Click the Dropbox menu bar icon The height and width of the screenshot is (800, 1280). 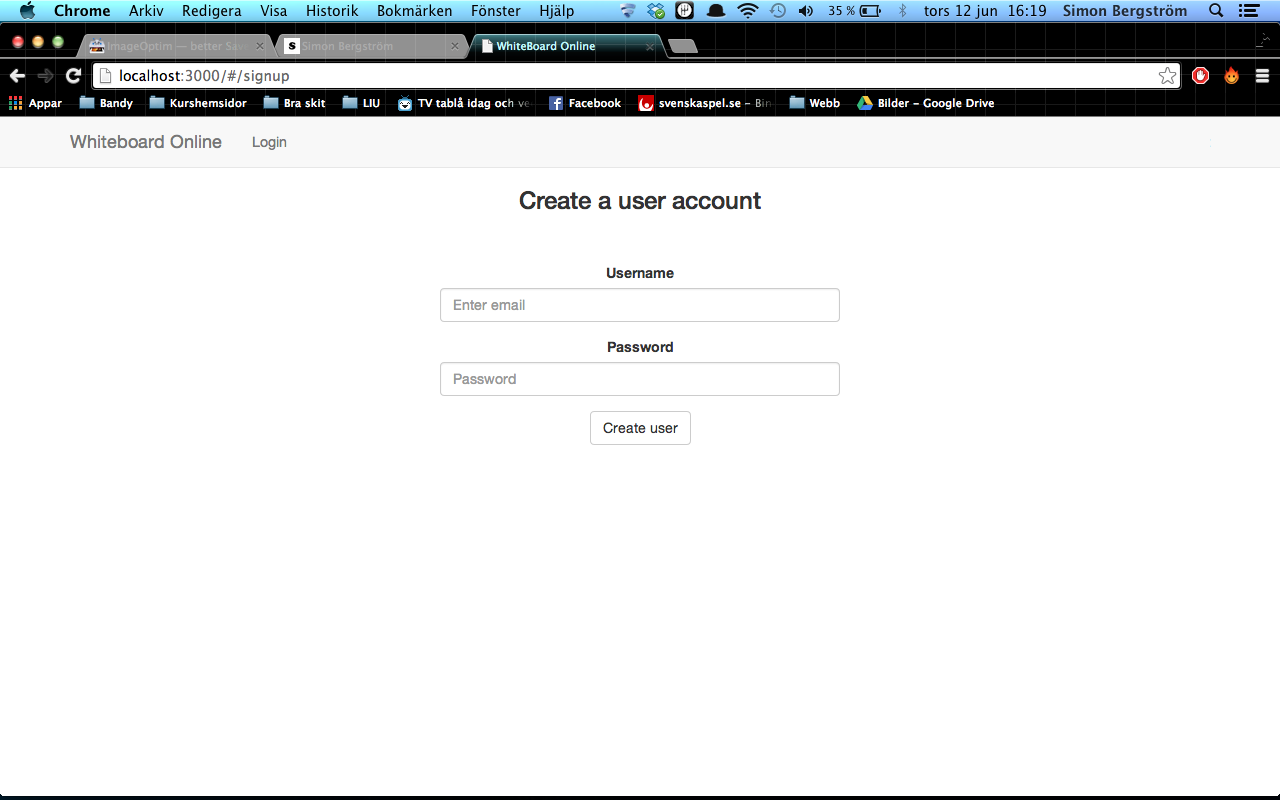(x=656, y=11)
